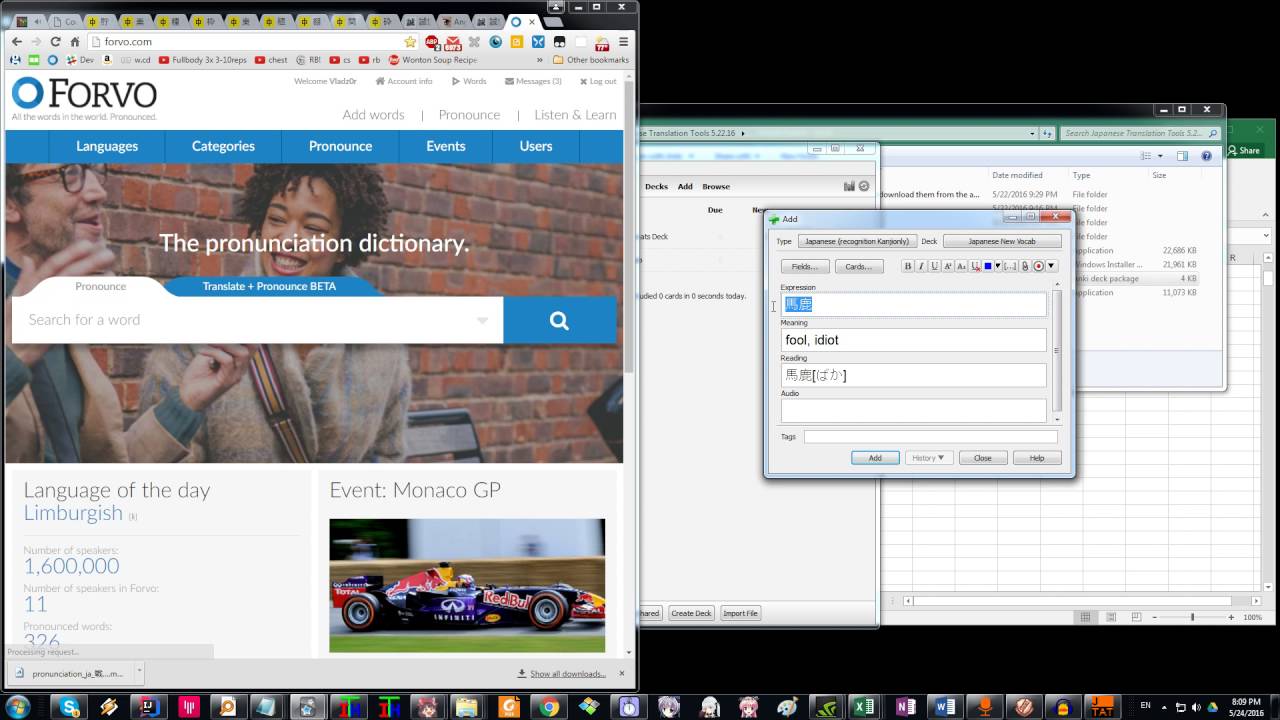Click Show all downloads link
This screenshot has height=720, width=1280.
568,674
